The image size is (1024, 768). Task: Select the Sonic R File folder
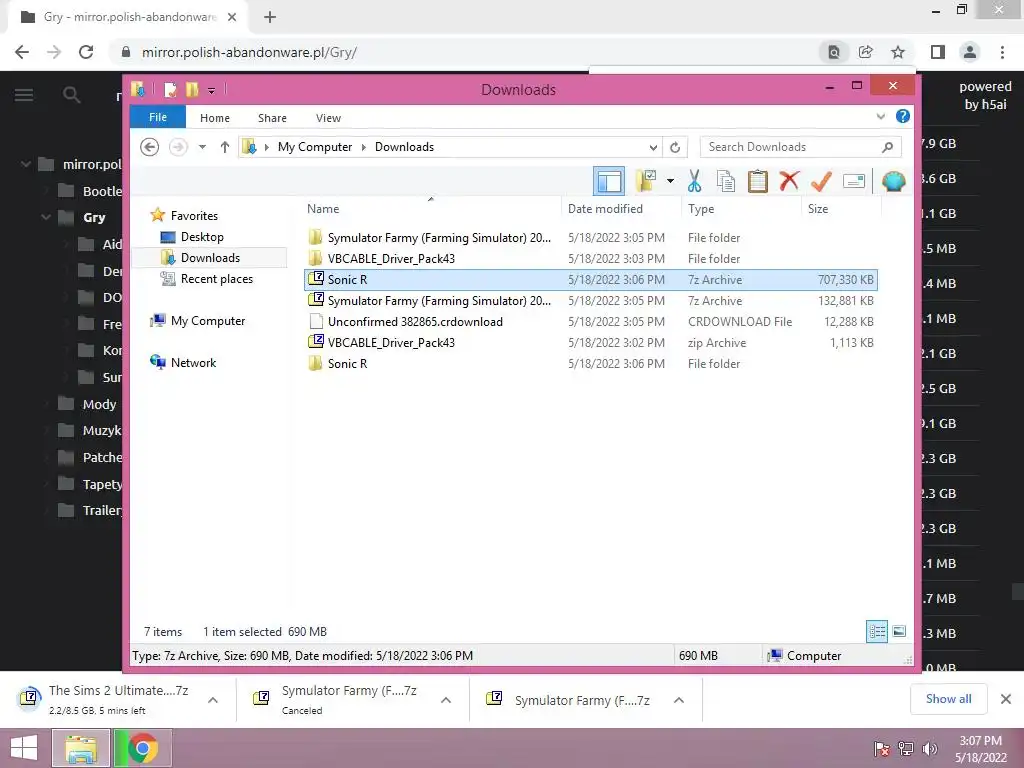click(x=590, y=364)
